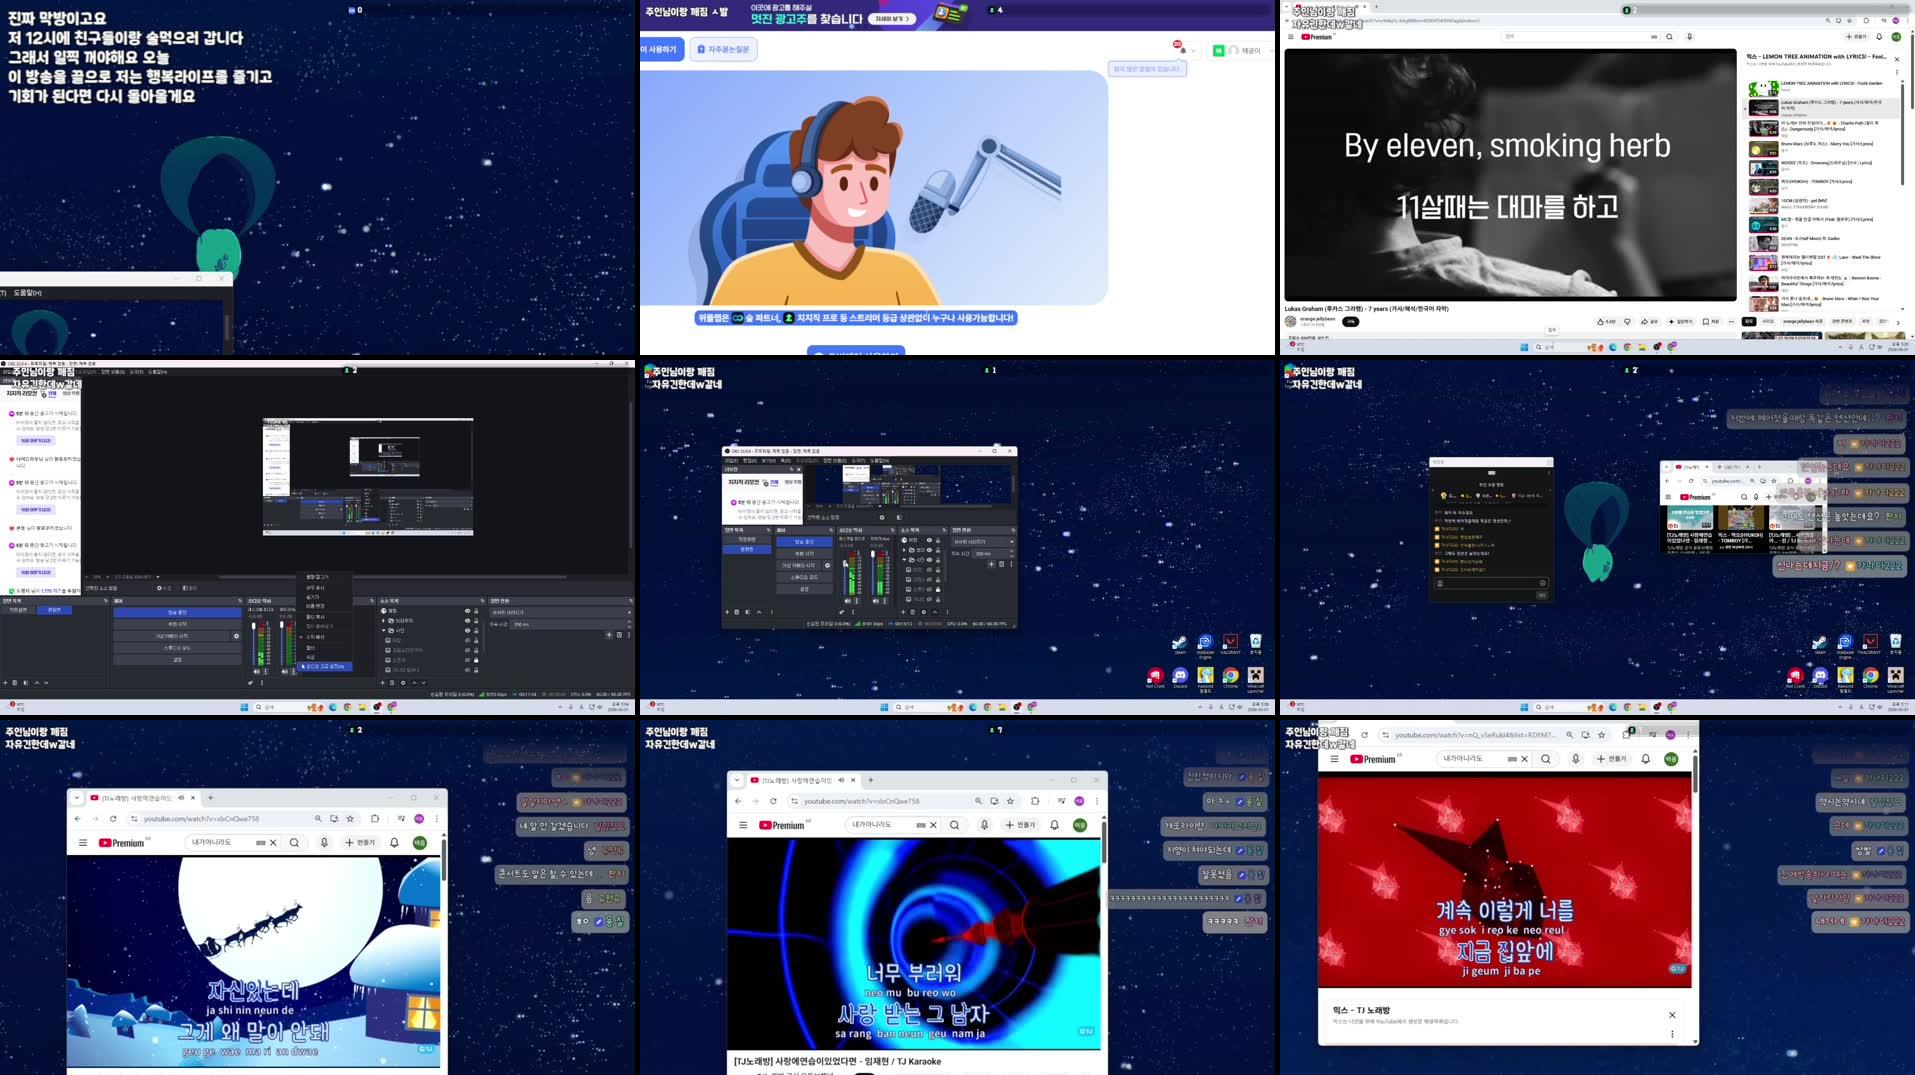Open the 파일 menu in OBS
The width and height of the screenshot is (1915, 1075).
pyautogui.click(x=733, y=461)
